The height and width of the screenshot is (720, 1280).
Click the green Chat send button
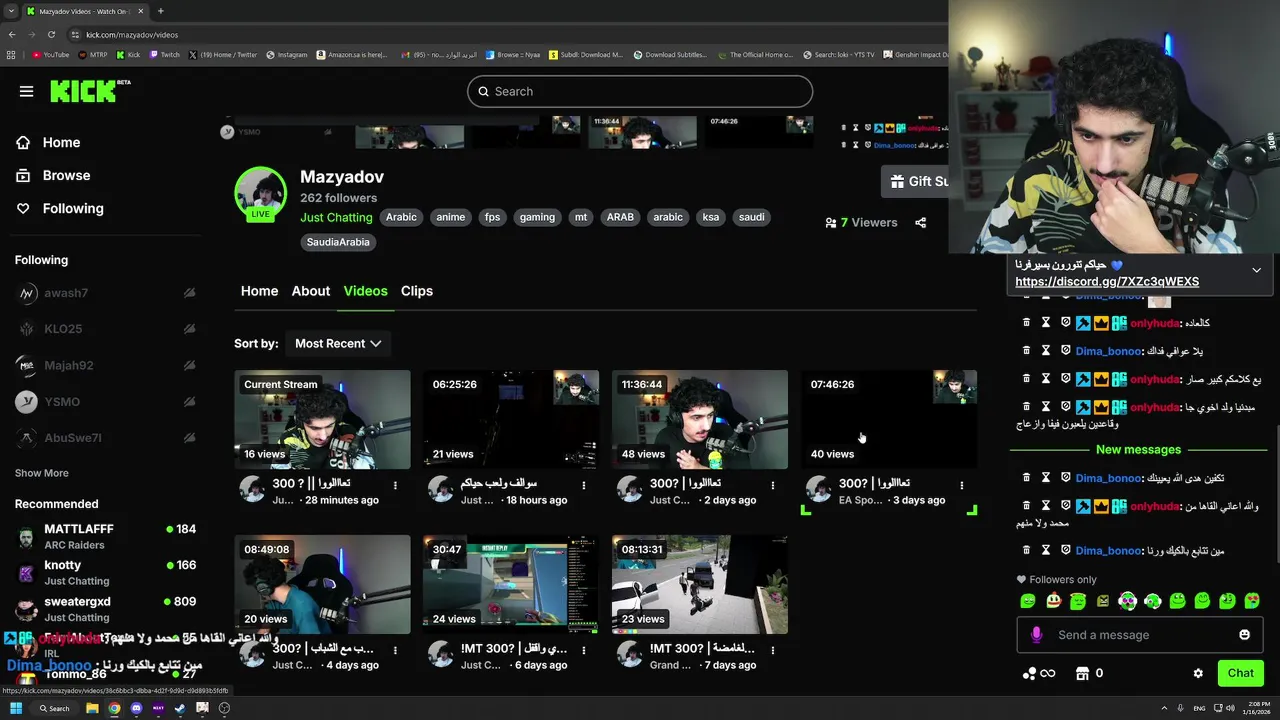[1240, 673]
